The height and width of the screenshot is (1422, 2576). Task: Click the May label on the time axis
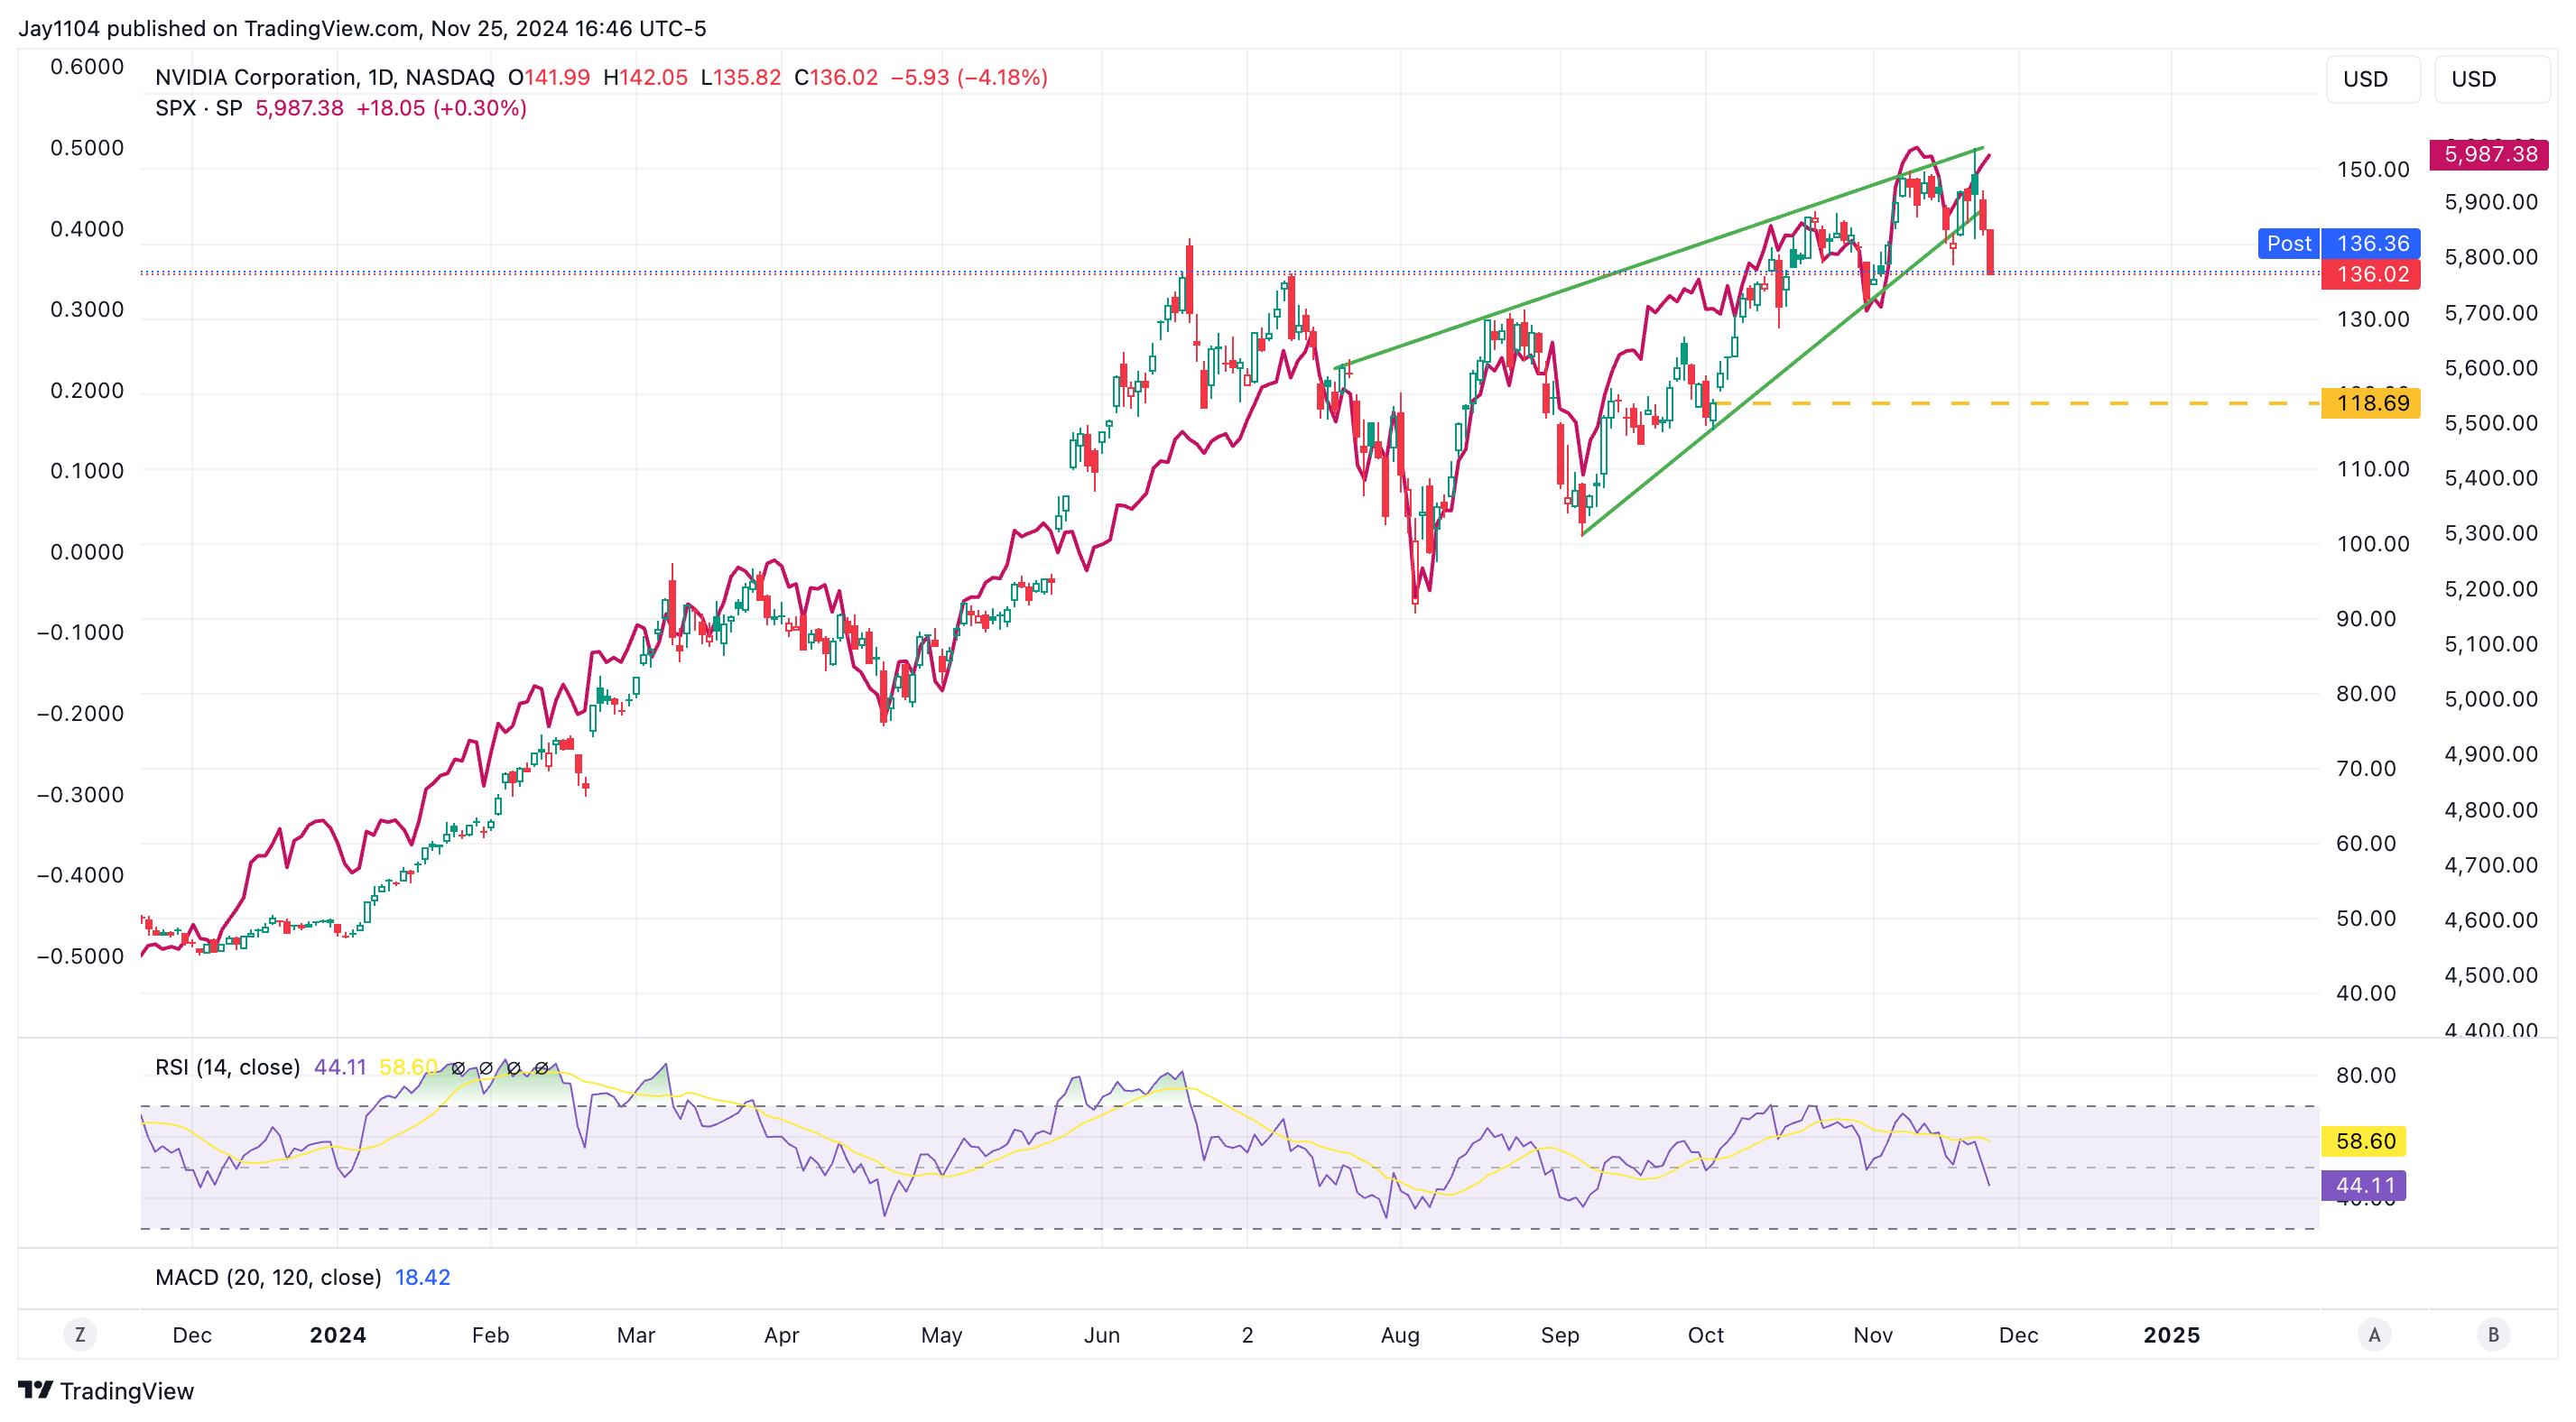[941, 1335]
